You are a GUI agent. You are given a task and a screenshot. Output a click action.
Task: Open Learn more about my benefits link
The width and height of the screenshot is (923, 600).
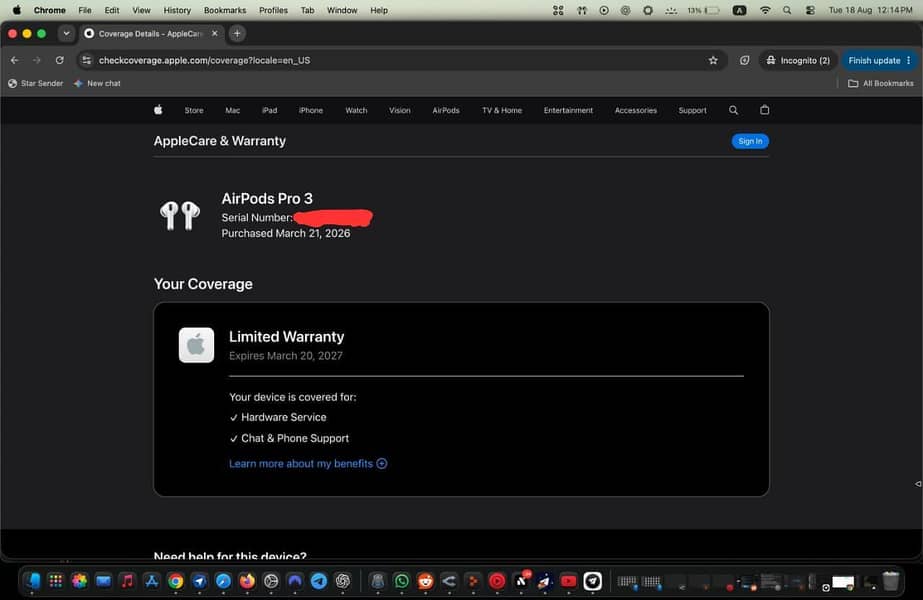click(308, 463)
